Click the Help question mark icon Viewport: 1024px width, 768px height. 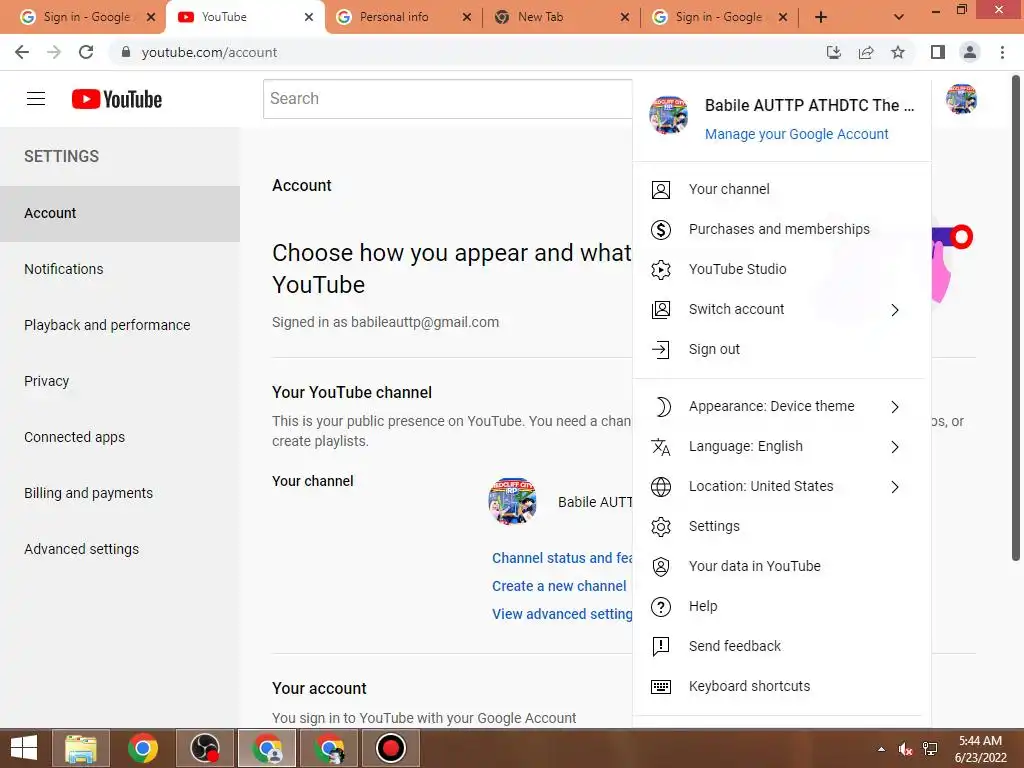tap(661, 607)
